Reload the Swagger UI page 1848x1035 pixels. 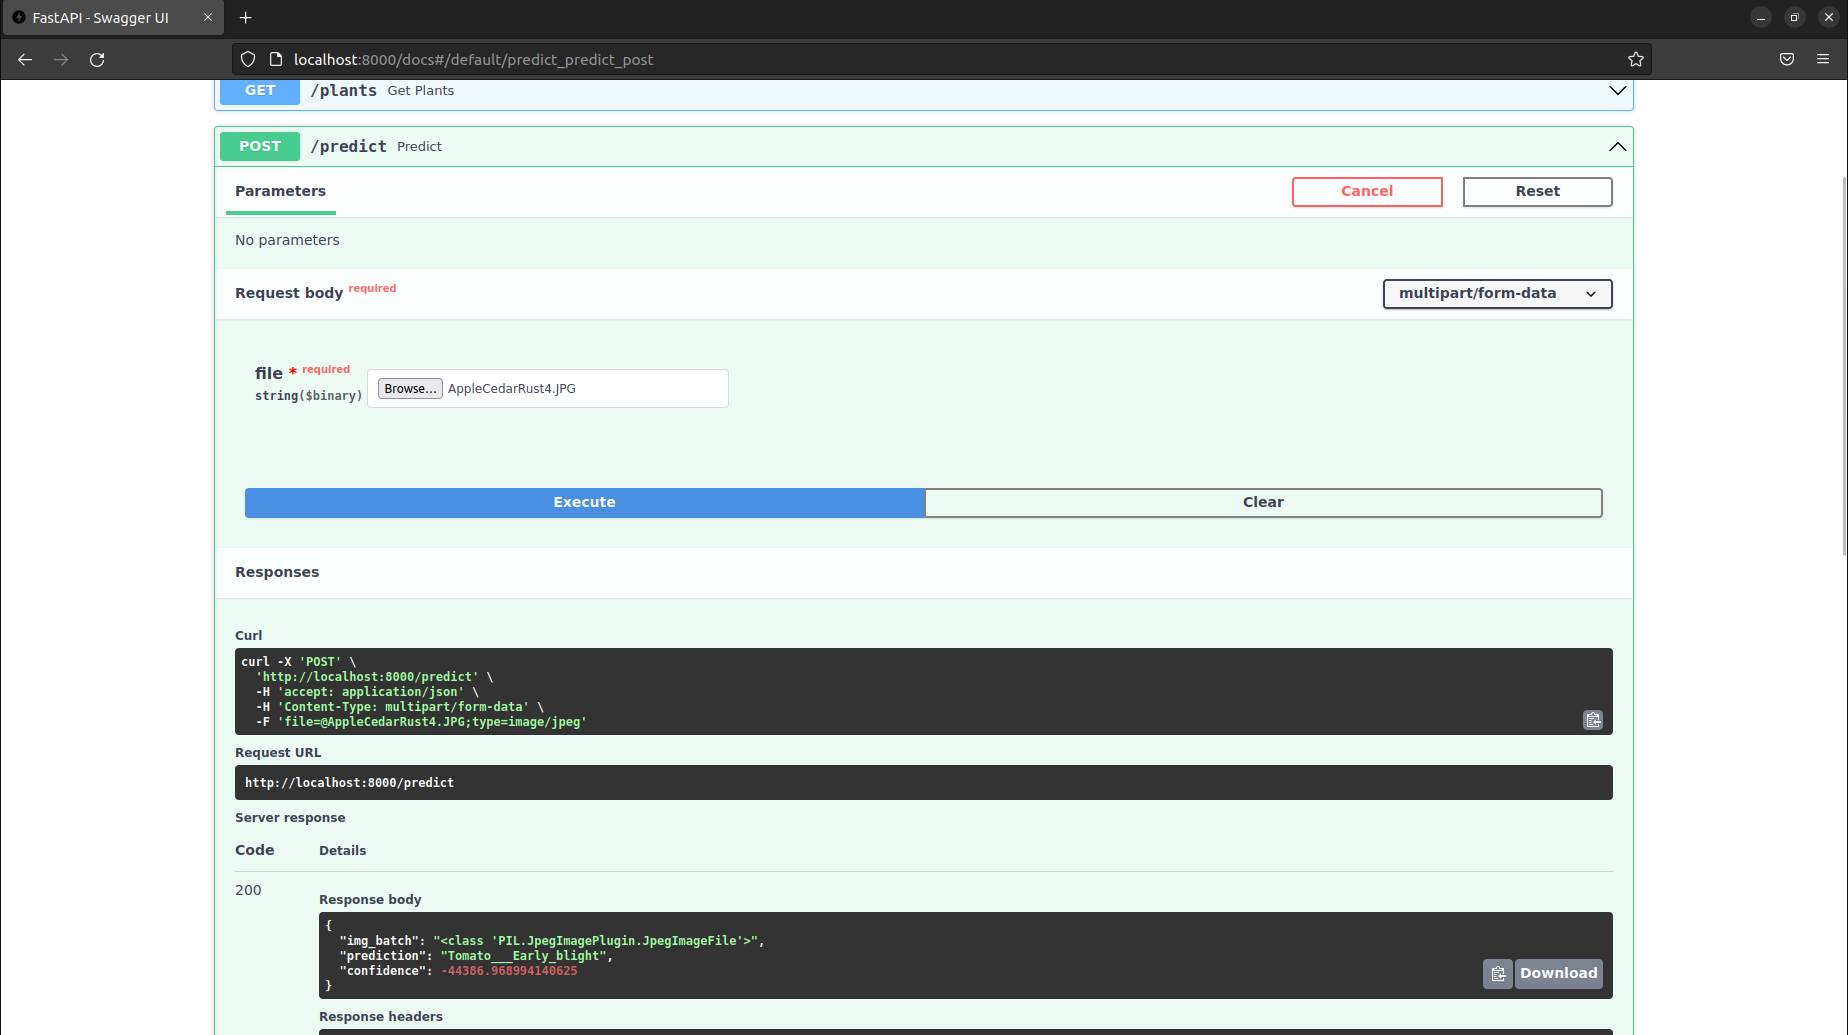click(97, 59)
